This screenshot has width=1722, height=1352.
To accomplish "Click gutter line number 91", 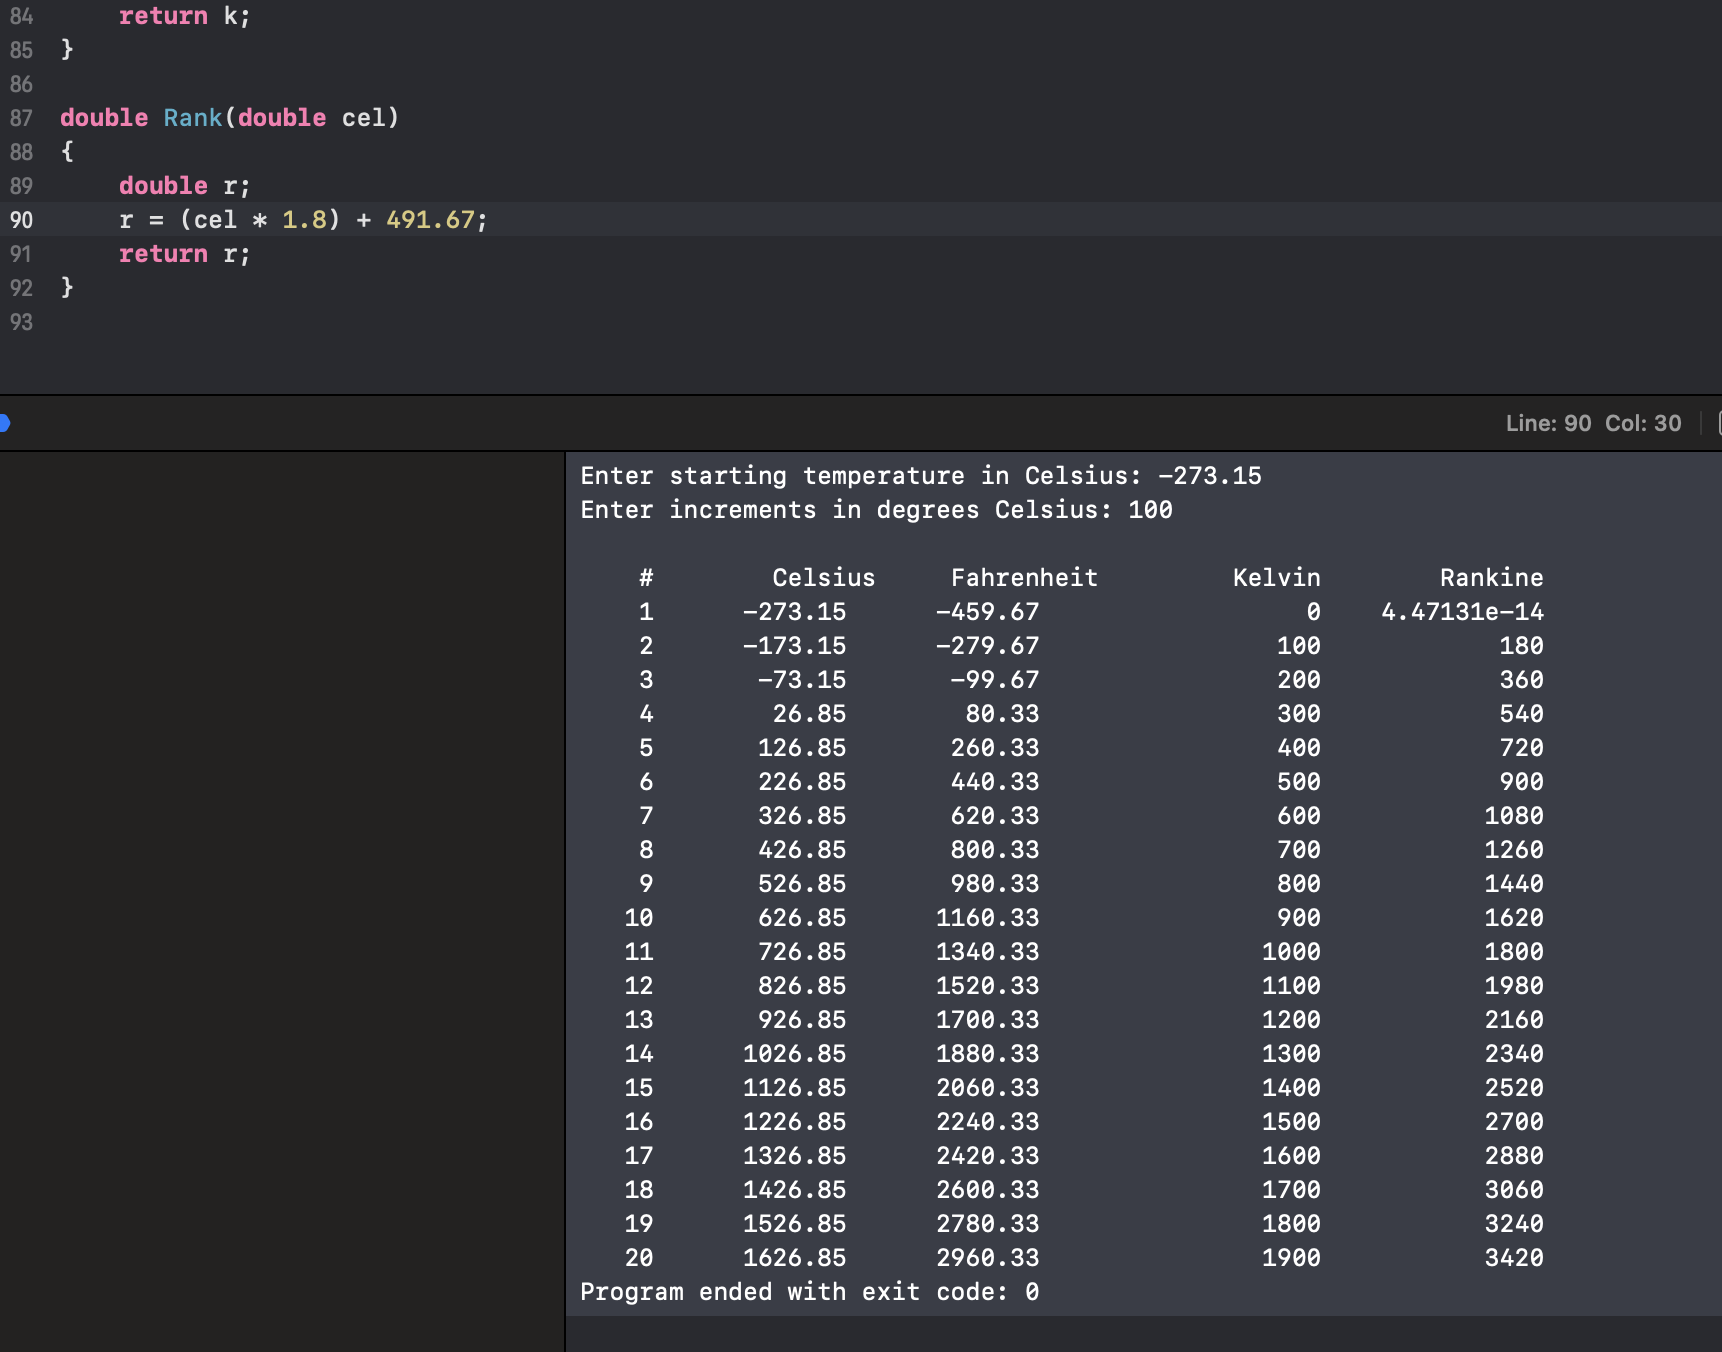I will pos(21,254).
